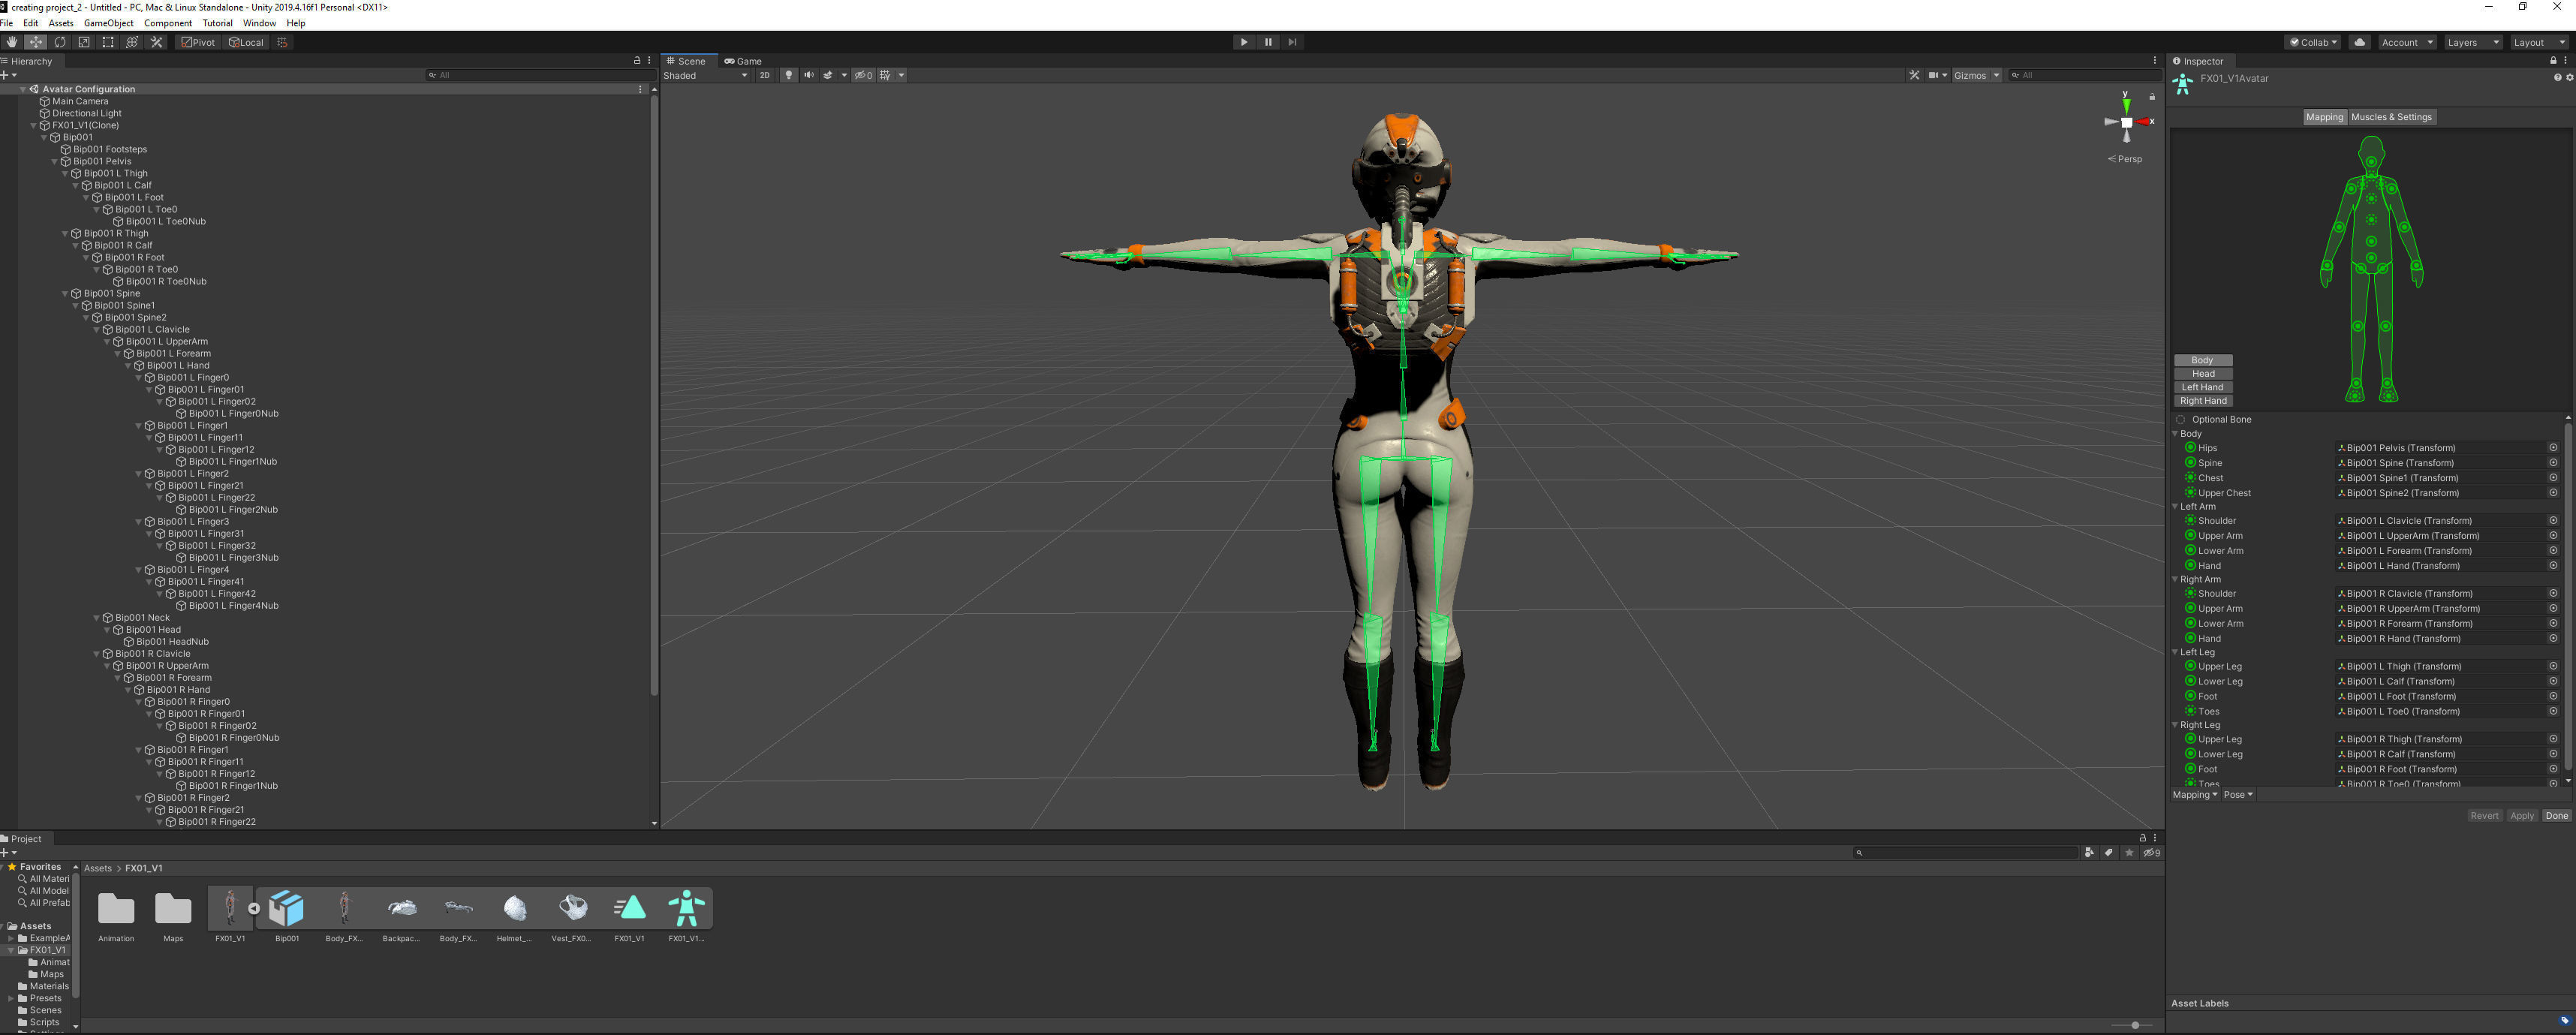Viewport: 2576px width, 1035px height.
Task: Collapse Bip001 L Thigh in hierarchy
Action: [x=65, y=173]
